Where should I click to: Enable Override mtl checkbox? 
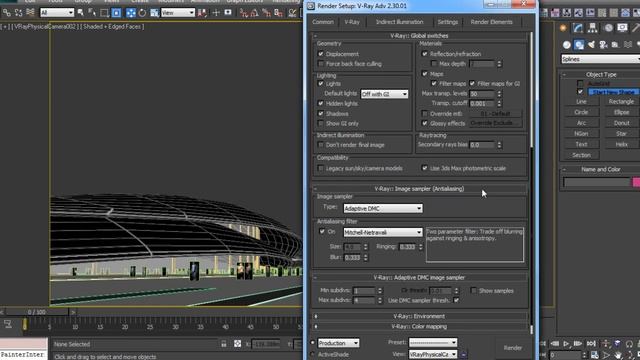tap(425, 113)
